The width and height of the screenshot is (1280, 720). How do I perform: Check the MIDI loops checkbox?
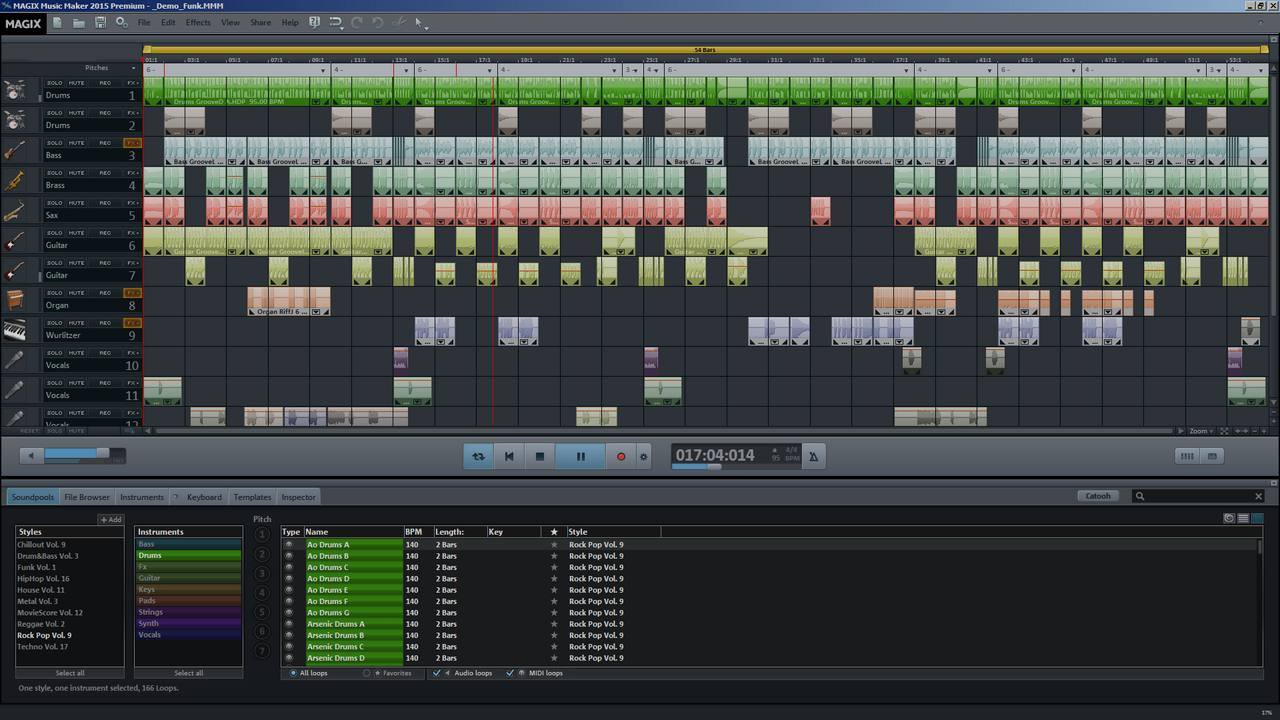pyautogui.click(x=511, y=673)
